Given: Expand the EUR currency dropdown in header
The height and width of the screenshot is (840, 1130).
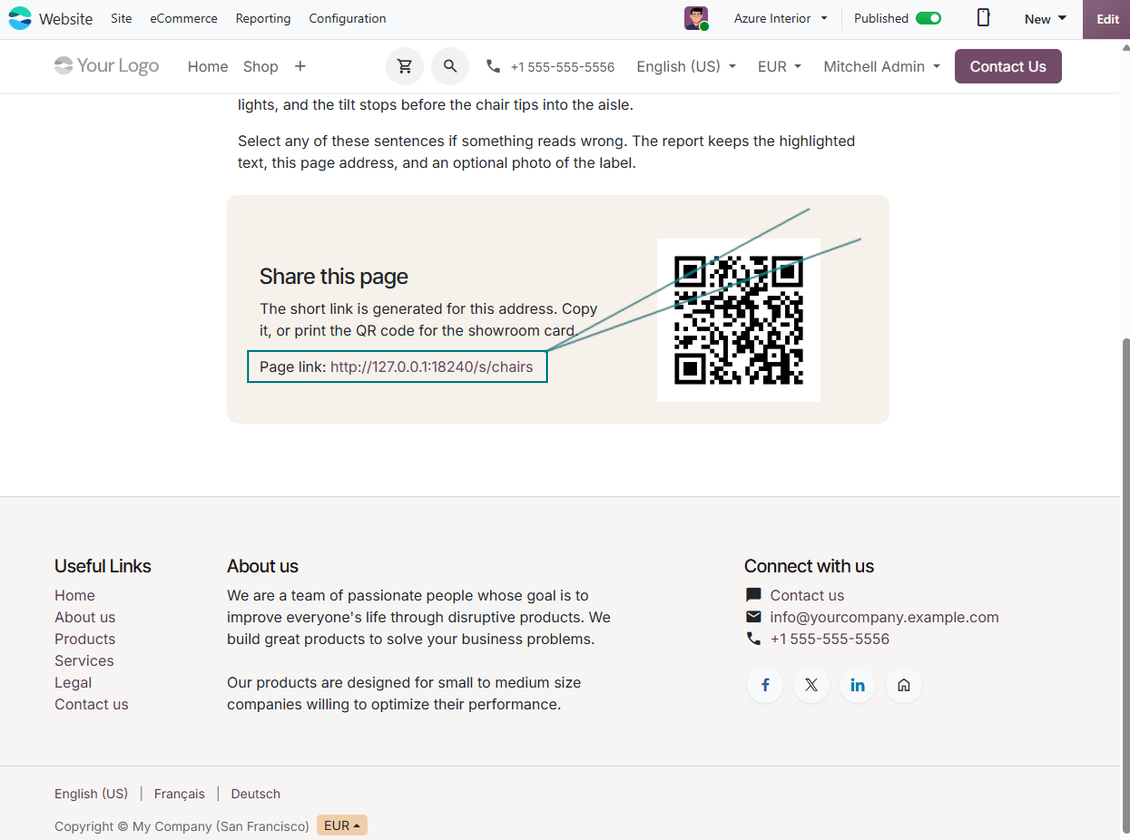Looking at the screenshot, I should click(779, 66).
